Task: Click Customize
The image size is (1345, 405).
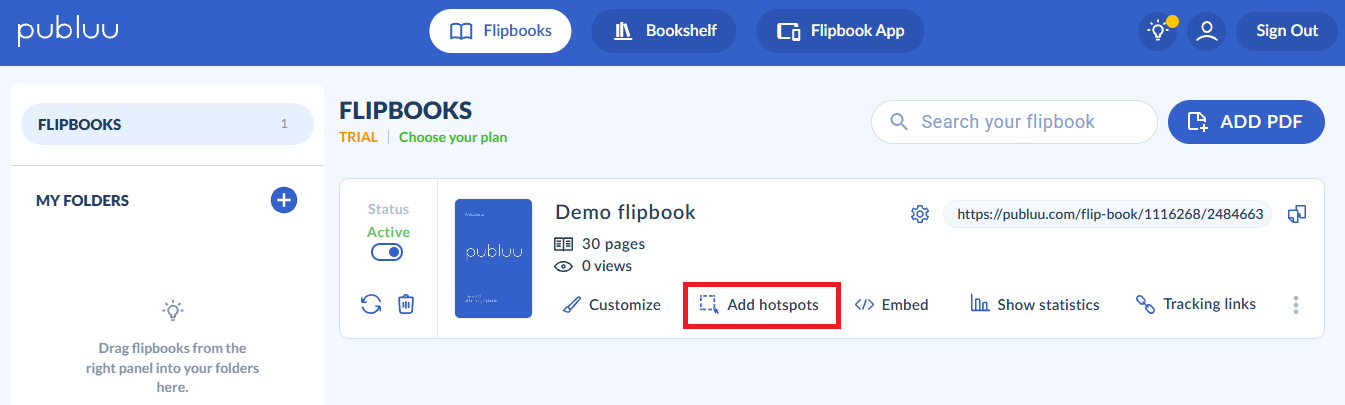Action: pos(611,304)
